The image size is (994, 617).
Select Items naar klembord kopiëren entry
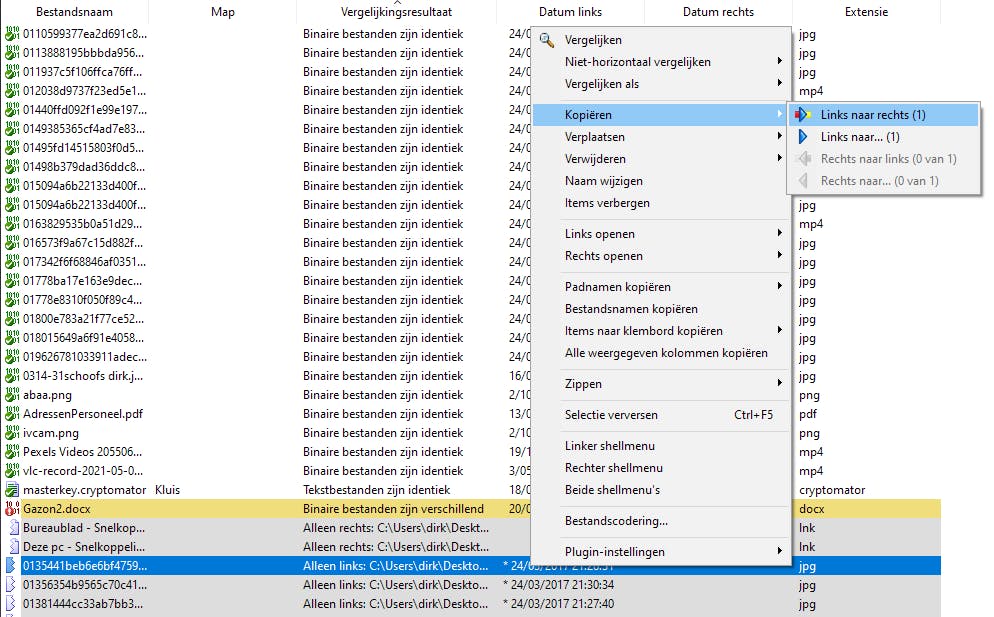tap(662, 330)
